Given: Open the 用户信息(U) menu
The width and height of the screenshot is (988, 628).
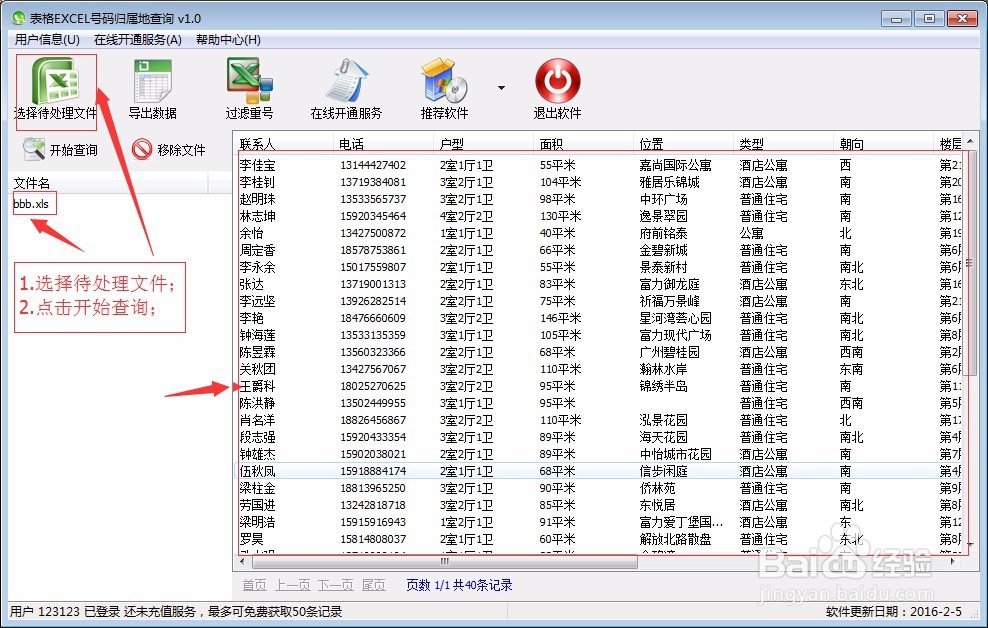Looking at the screenshot, I should click(x=47, y=40).
